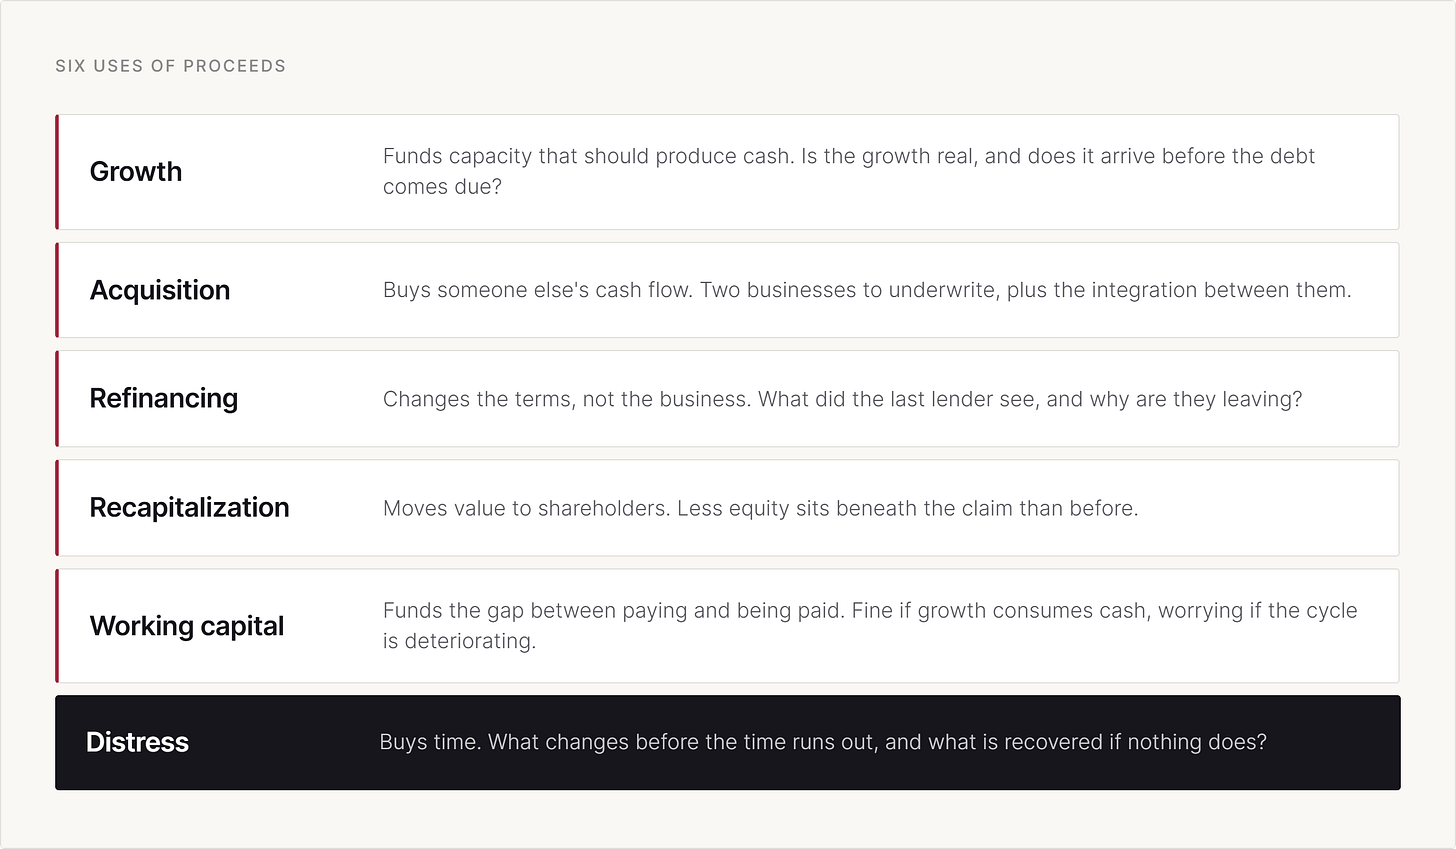Click the red accent bar on the Growth card
1456x849 pixels.
[57, 172]
